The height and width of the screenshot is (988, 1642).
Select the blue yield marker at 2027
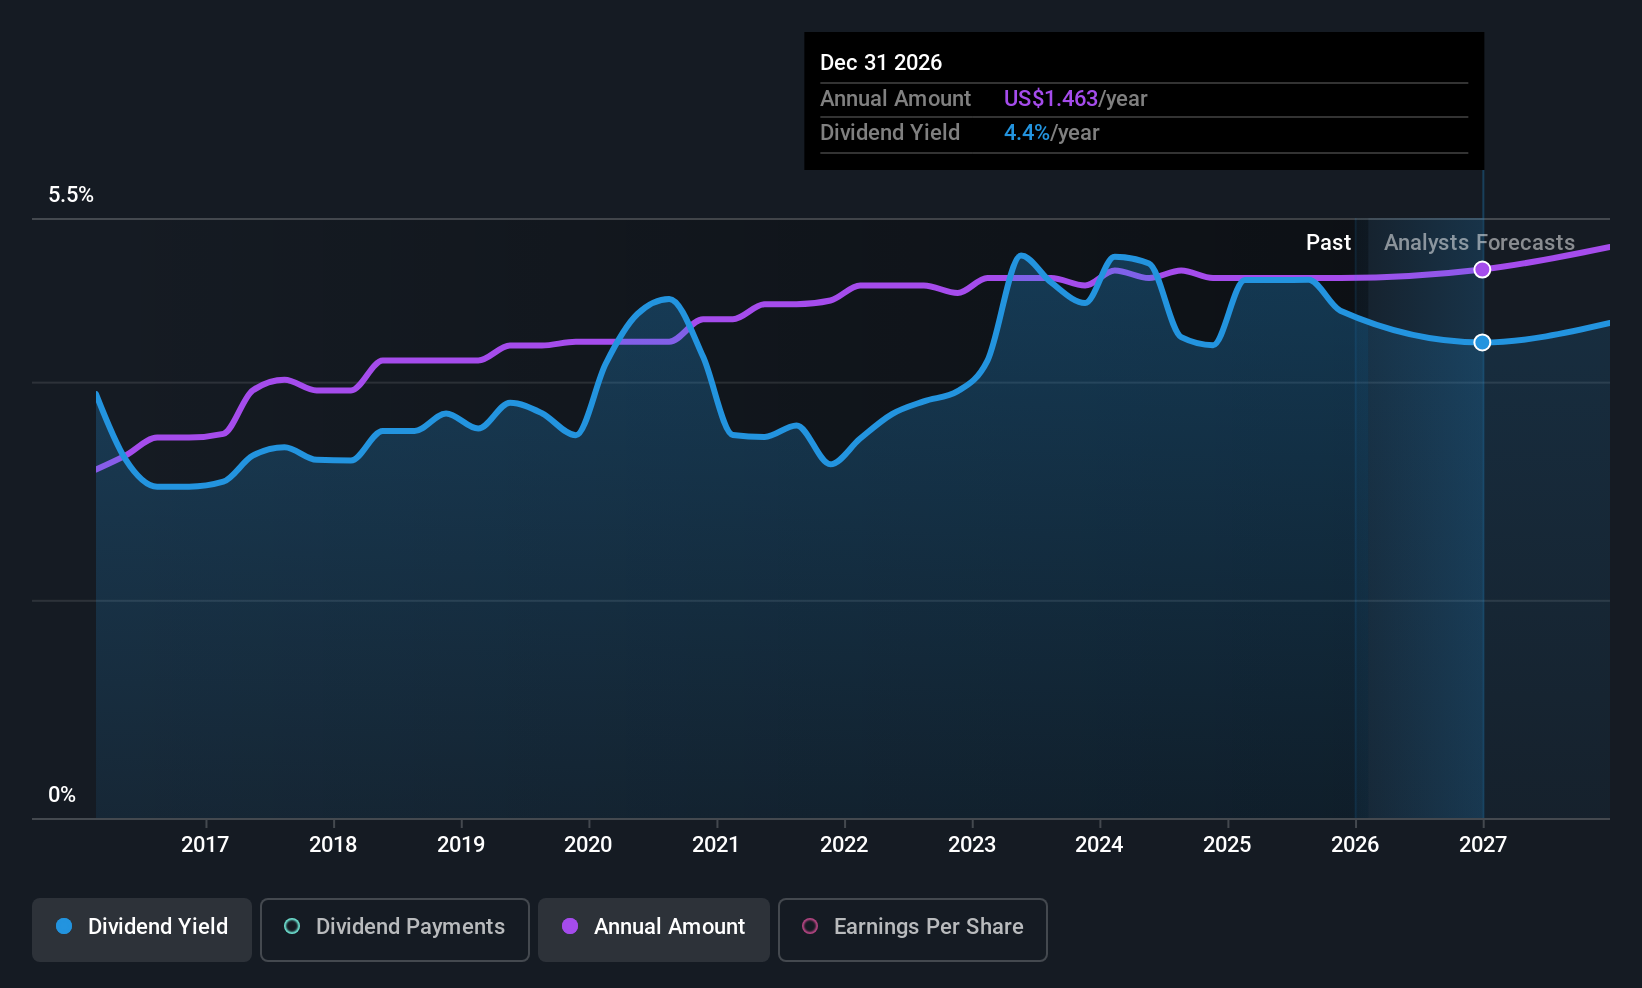coord(1483,342)
